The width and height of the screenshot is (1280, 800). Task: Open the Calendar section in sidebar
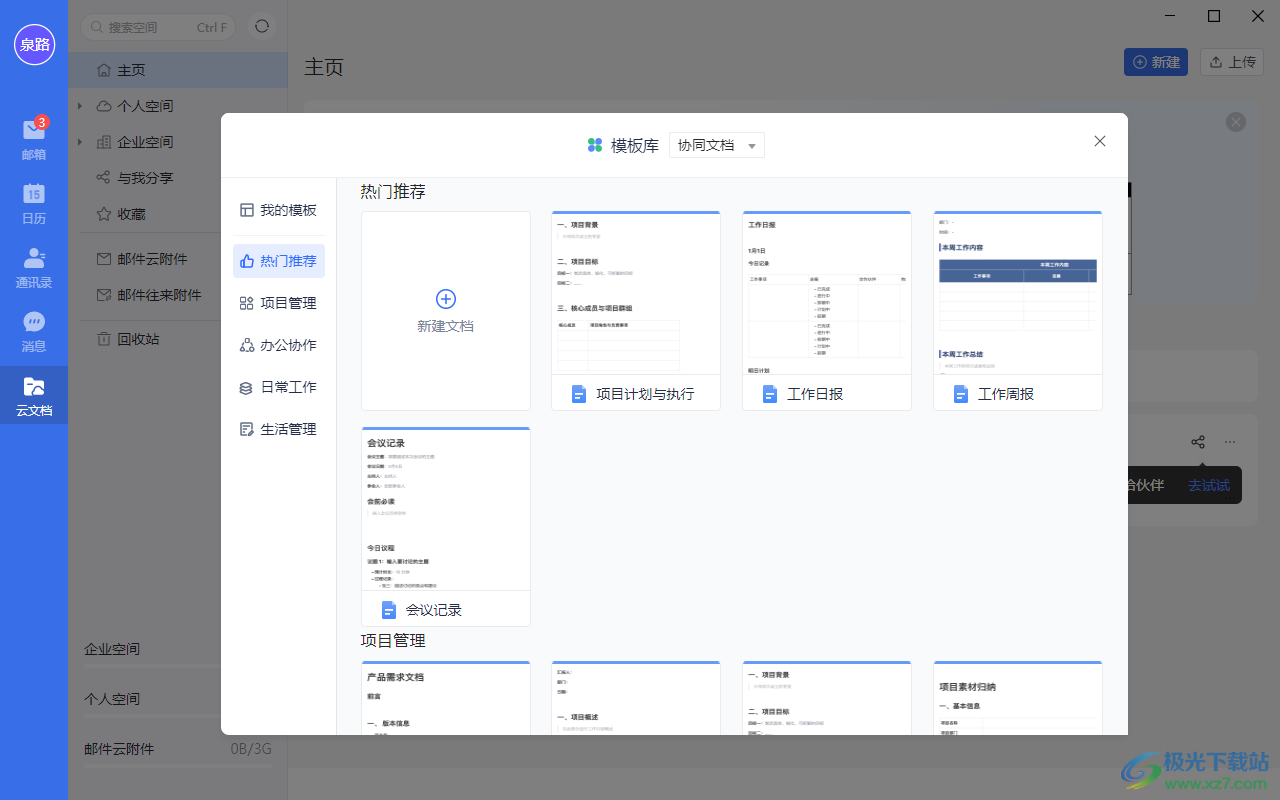(34, 204)
